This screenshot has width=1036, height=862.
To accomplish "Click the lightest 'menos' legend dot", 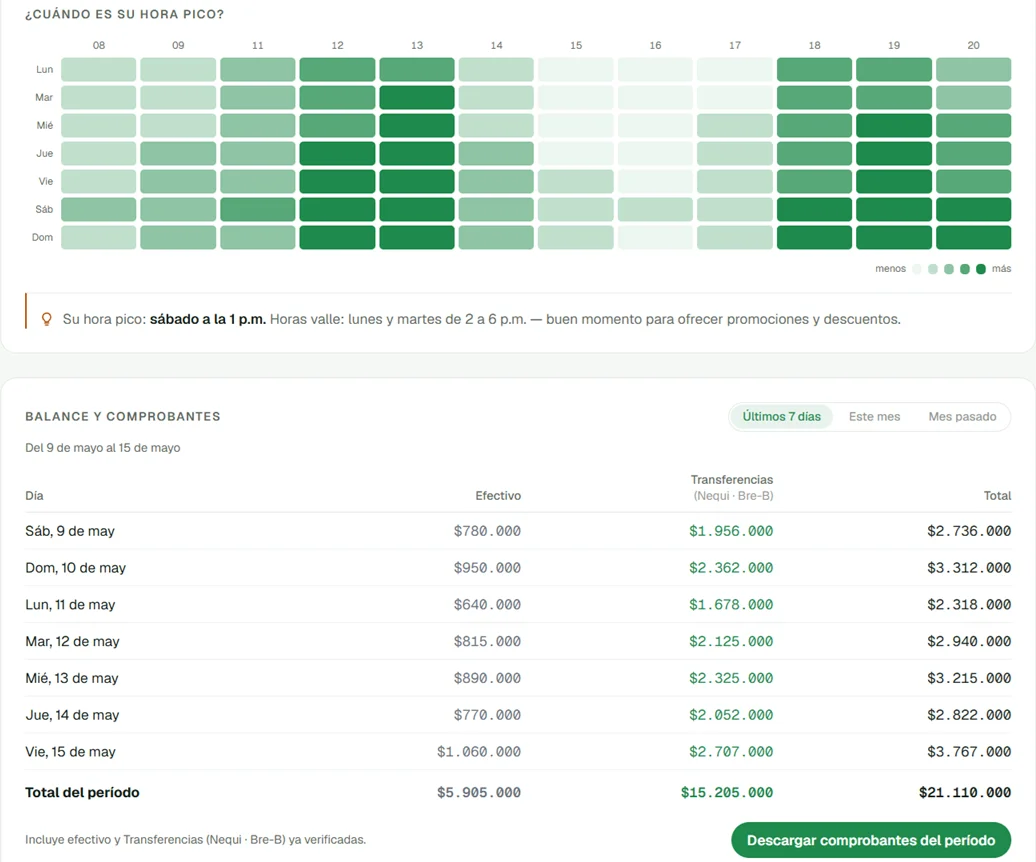I will (916, 269).
